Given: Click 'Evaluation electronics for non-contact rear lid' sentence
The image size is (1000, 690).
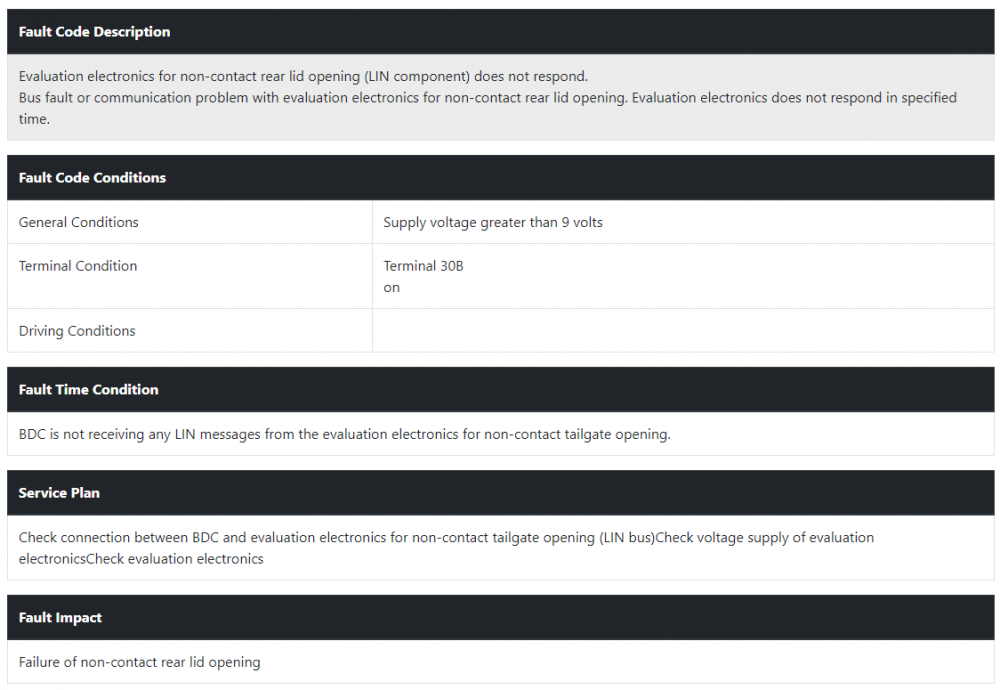Looking at the screenshot, I should click(x=303, y=77).
